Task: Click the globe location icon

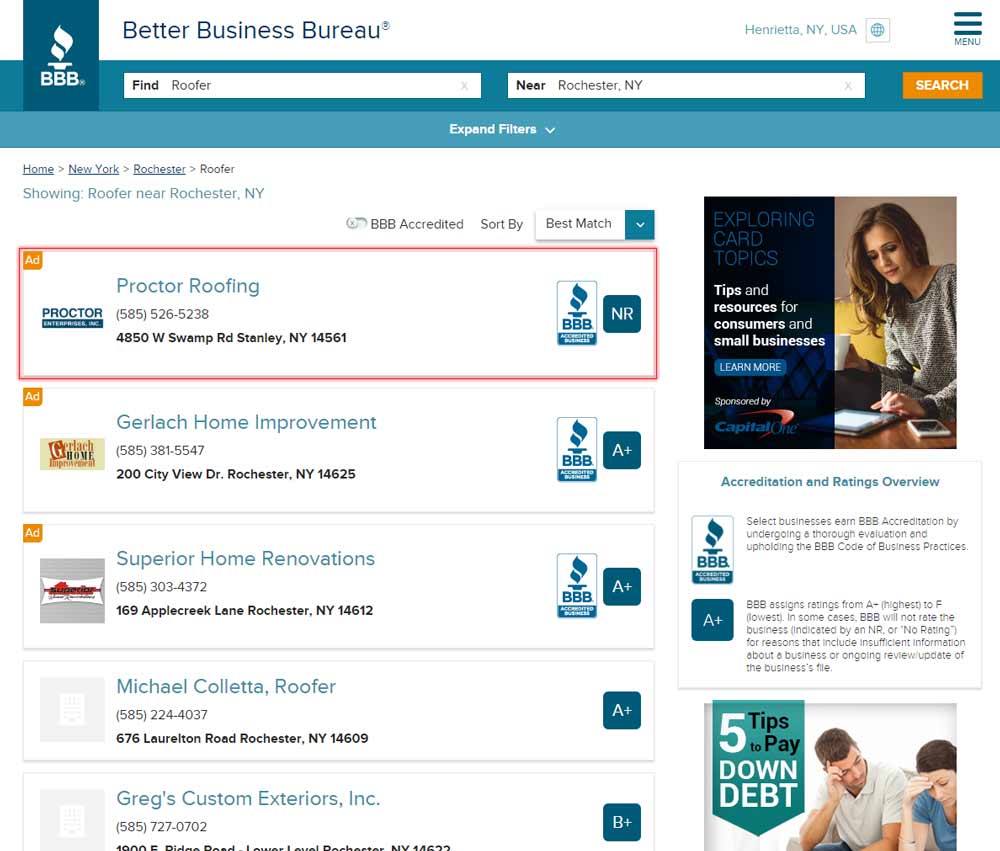Action: (x=877, y=30)
